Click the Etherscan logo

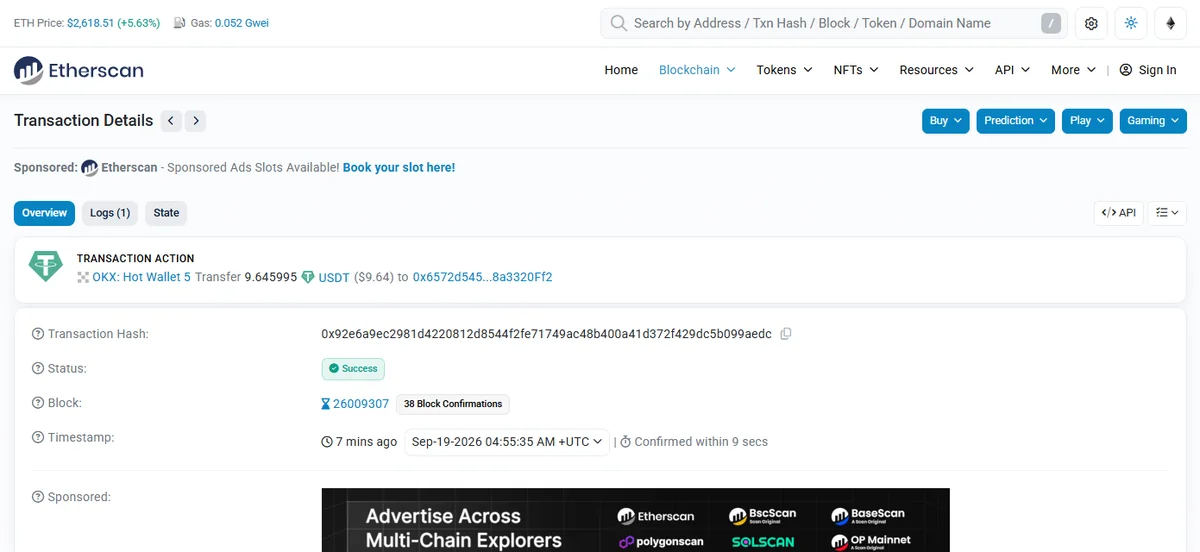tap(79, 70)
